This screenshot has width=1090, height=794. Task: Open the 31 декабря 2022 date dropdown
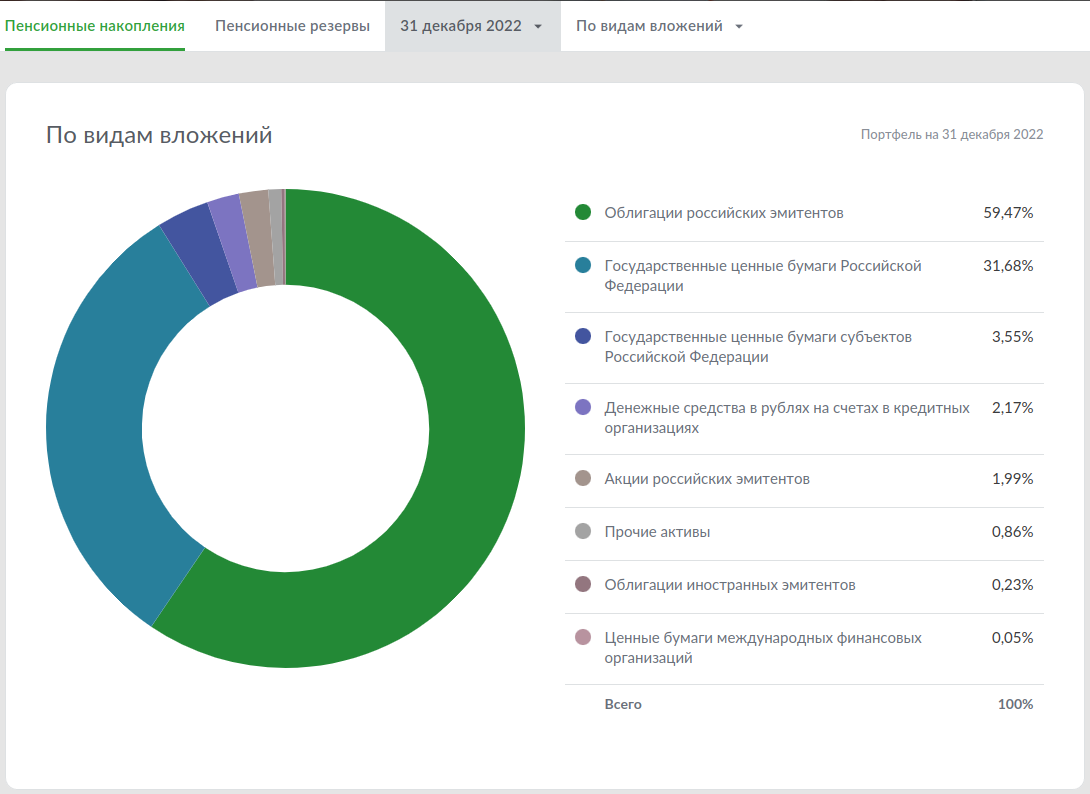(x=472, y=26)
